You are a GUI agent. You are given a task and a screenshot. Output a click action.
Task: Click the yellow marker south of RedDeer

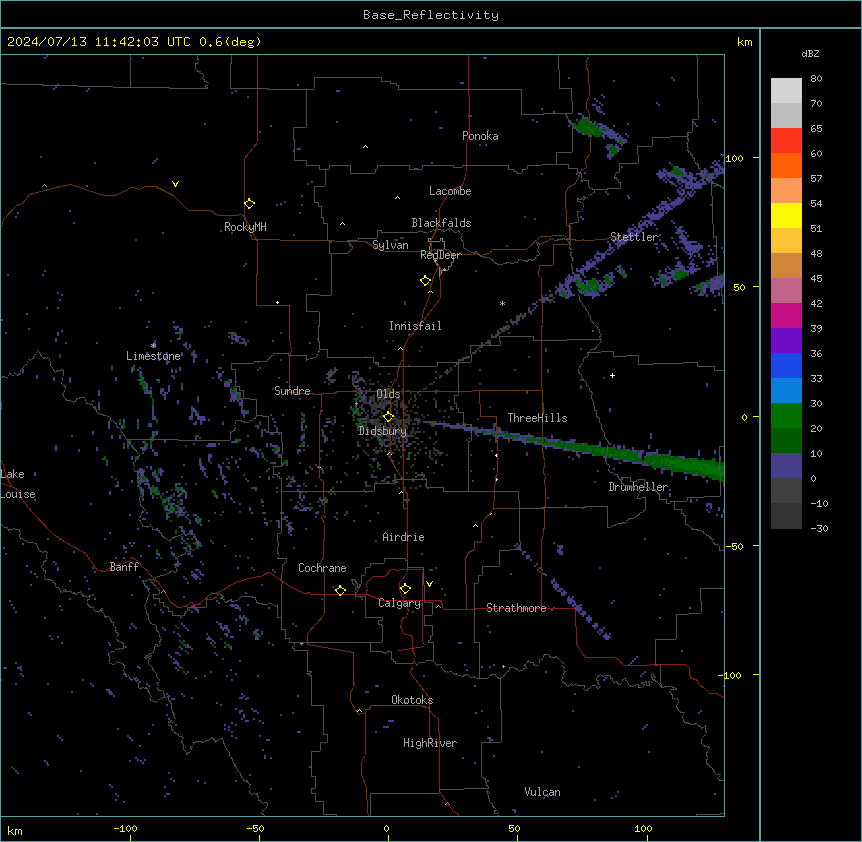[x=426, y=281]
